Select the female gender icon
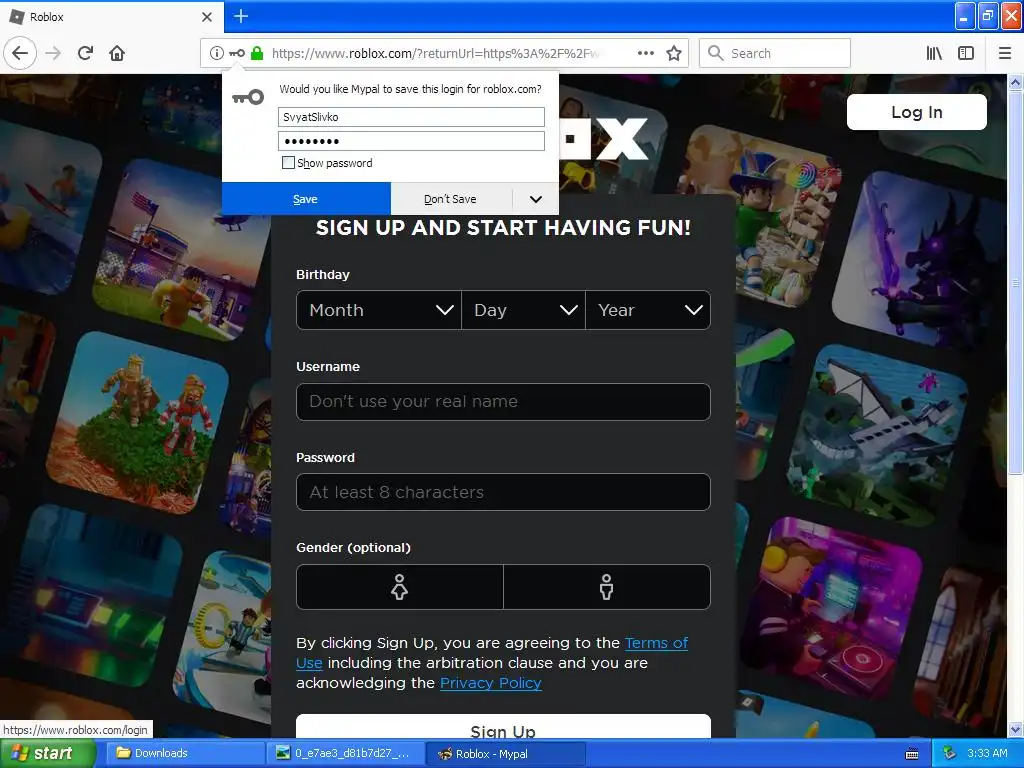 (x=400, y=587)
